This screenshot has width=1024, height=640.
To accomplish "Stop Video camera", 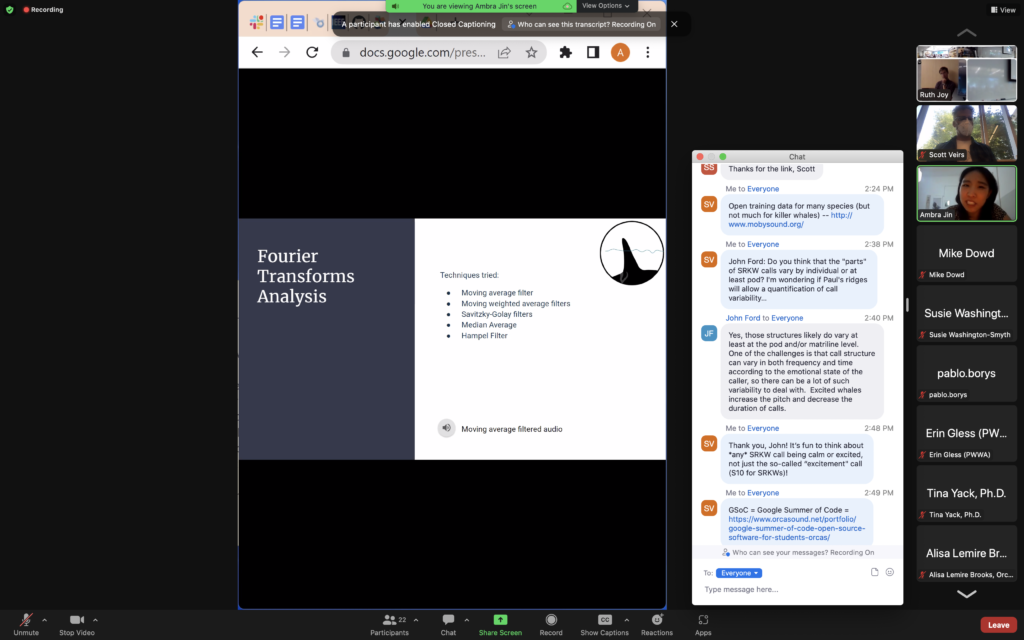I will pyautogui.click(x=76, y=624).
